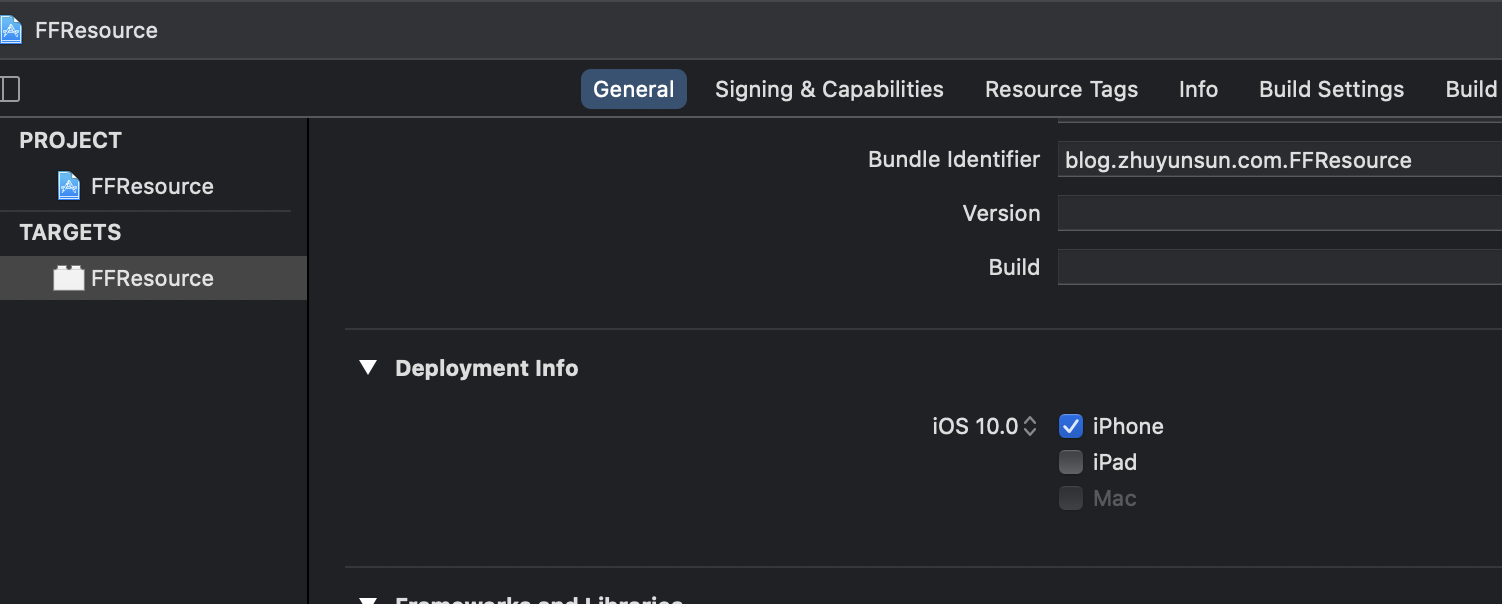The image size is (1502, 604).
Task: Toggle the targets list sidebar icon
Action: (x=9, y=89)
